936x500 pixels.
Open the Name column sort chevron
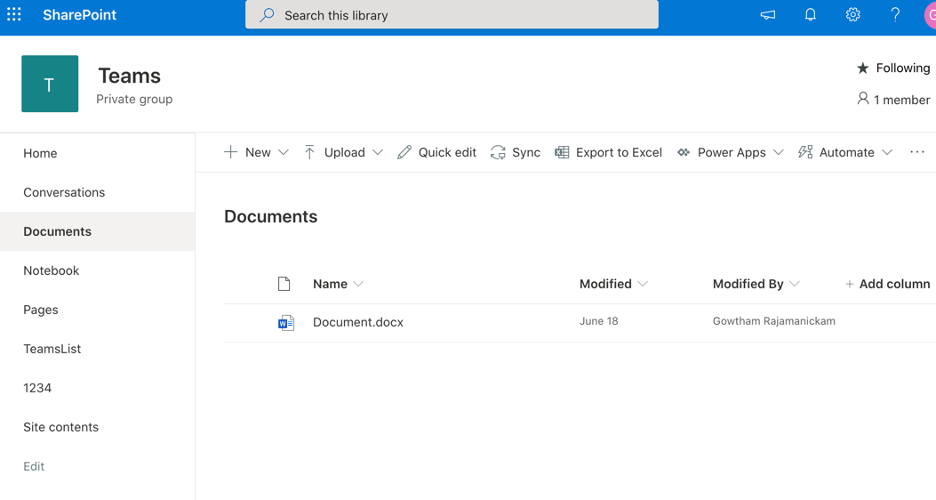click(x=358, y=284)
